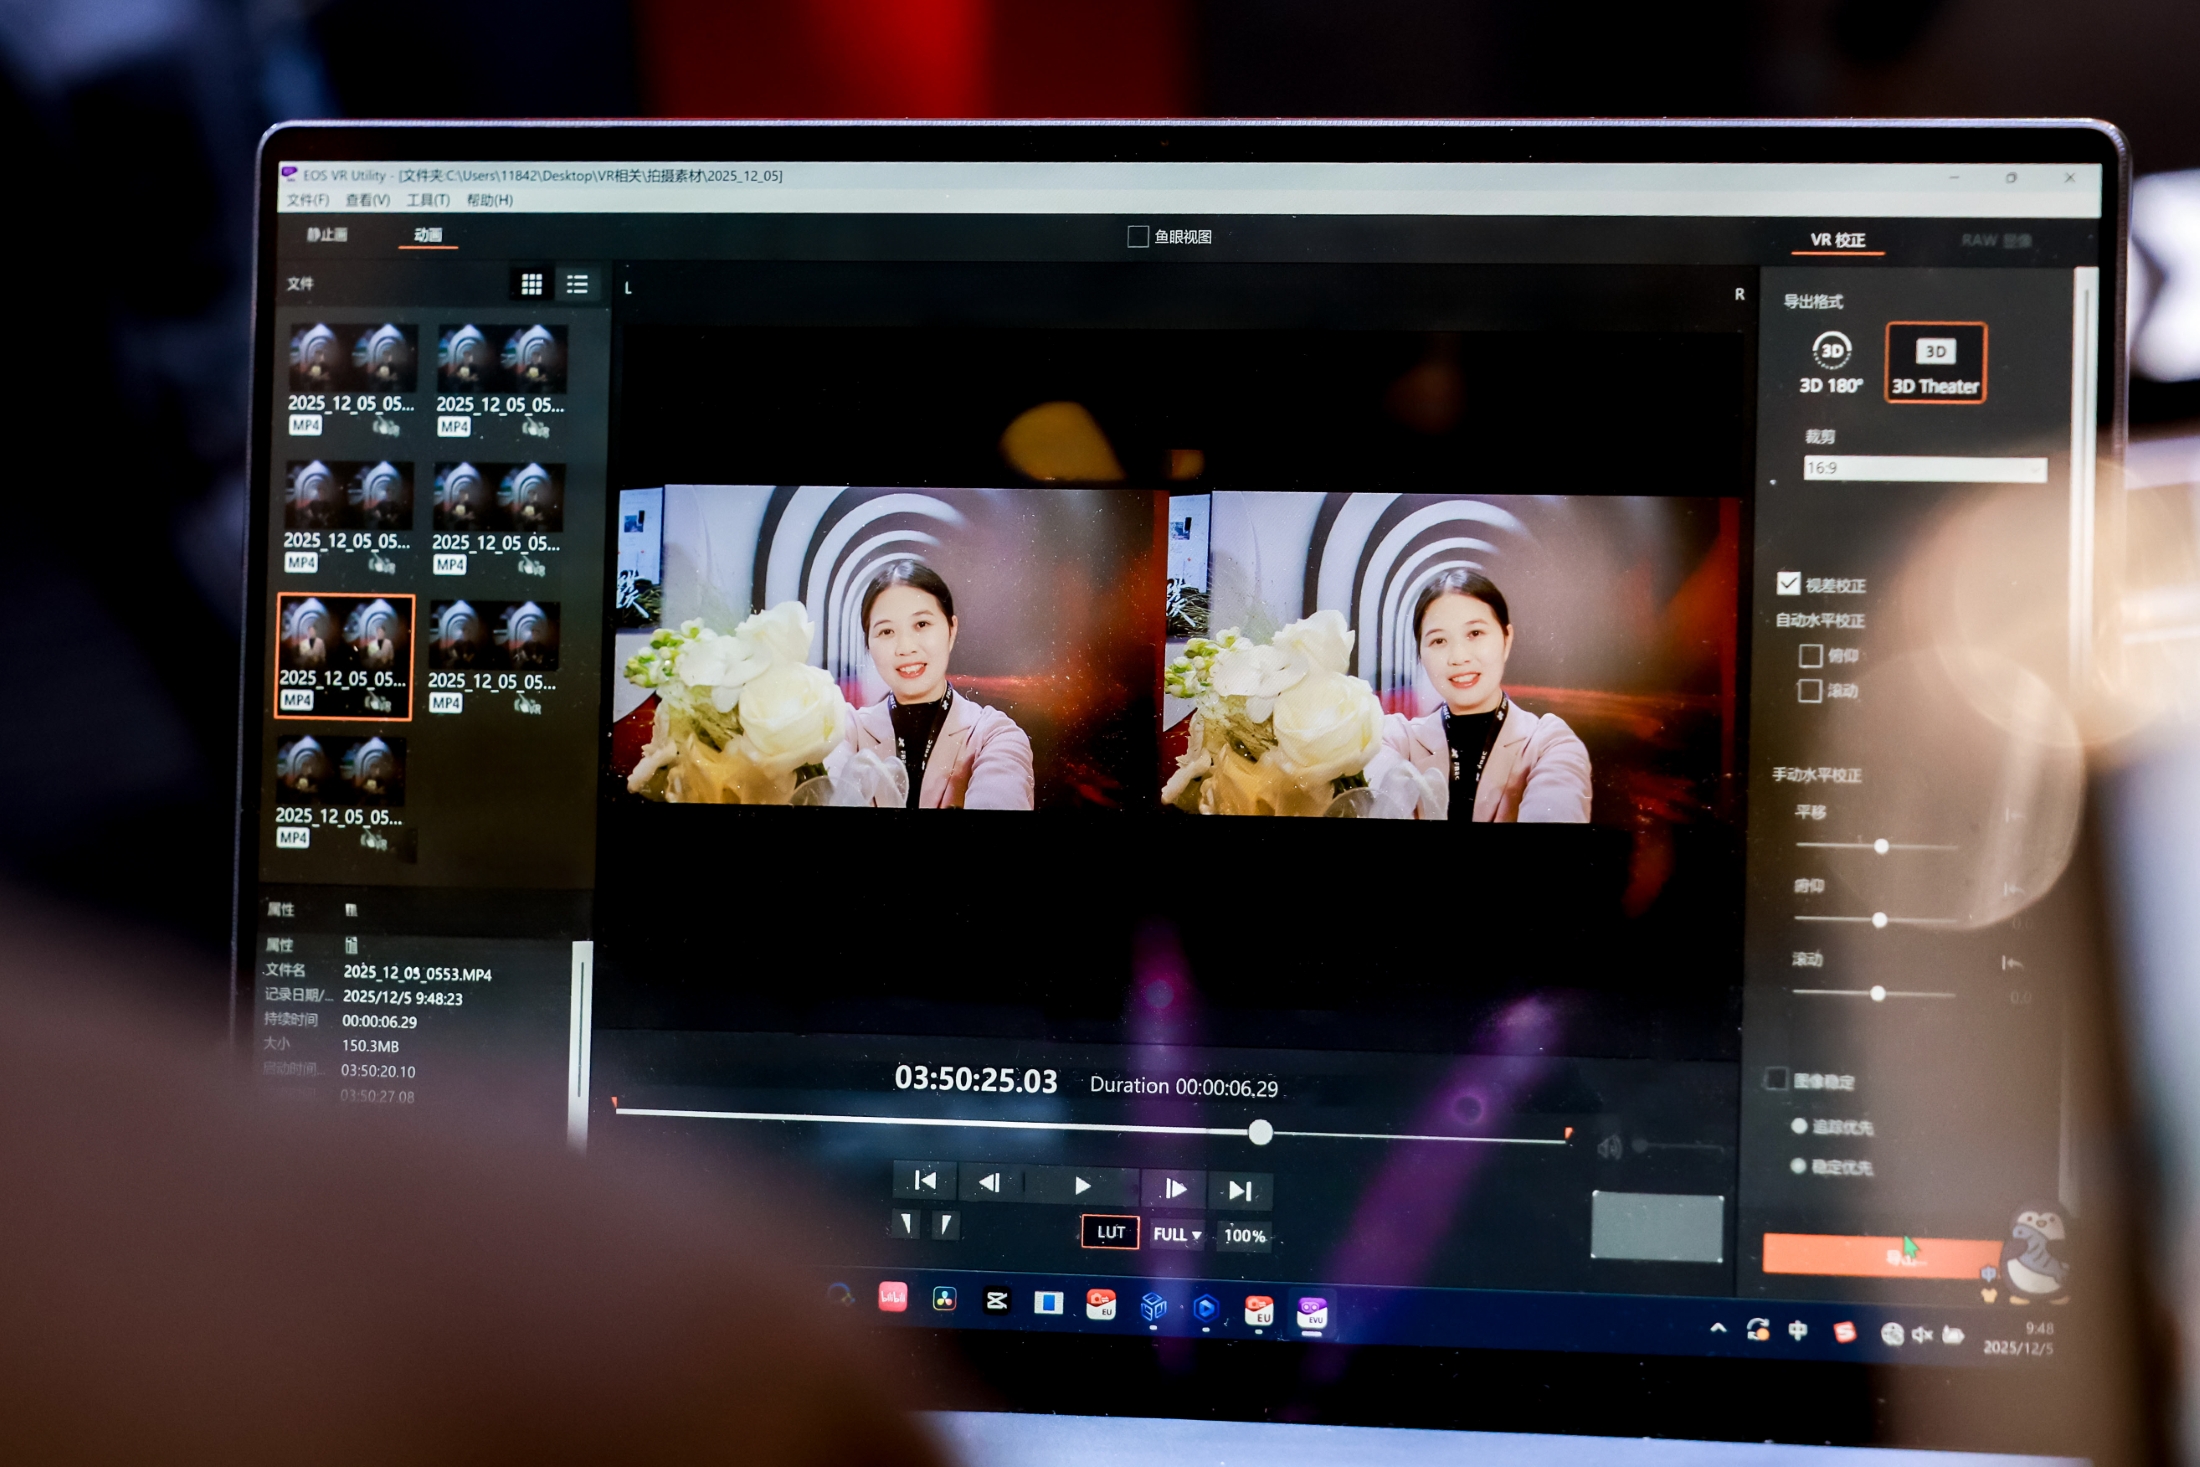Open the 16:9 crop dropdown
The image size is (2200, 1467).
pyautogui.click(x=1924, y=468)
